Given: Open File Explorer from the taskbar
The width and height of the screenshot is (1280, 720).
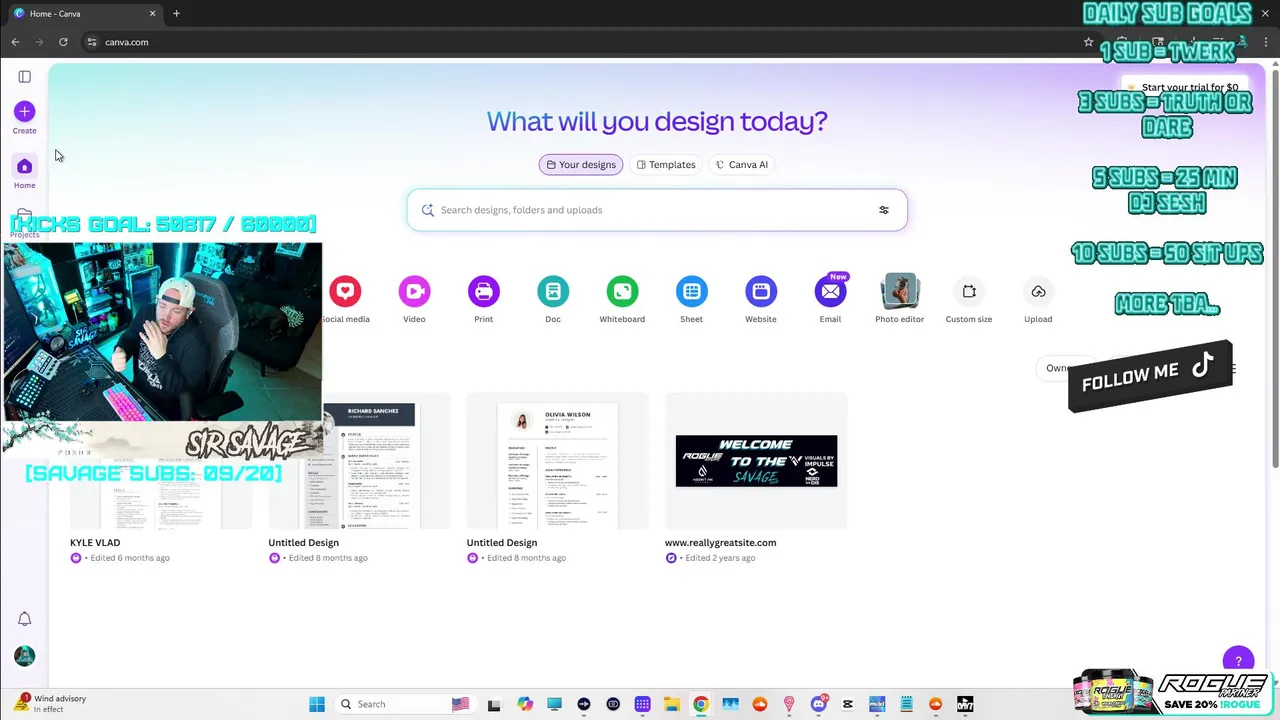Looking at the screenshot, I should 672,704.
